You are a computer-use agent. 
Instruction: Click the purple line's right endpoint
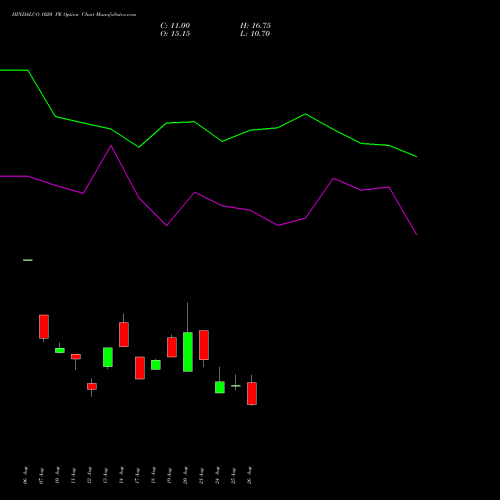[416, 234]
